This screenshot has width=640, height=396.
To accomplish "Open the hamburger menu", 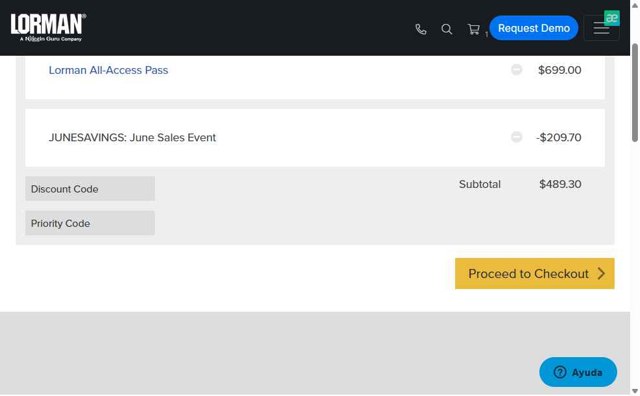I will pos(601,28).
